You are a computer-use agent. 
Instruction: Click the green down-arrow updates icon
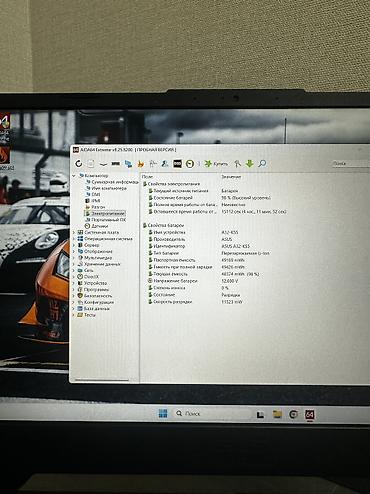(250, 164)
